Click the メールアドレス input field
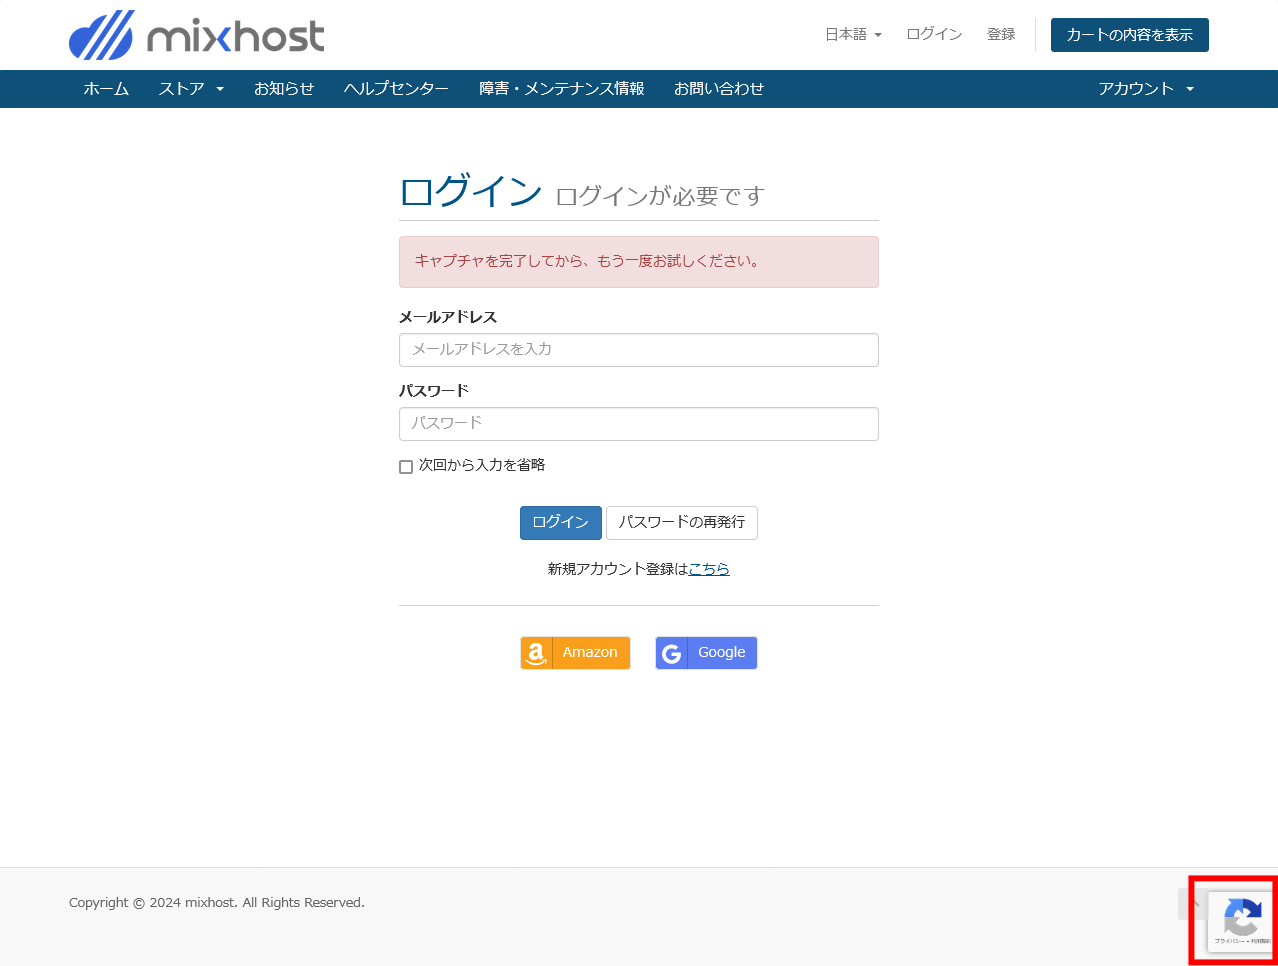Viewport: 1278px width, 966px height. [x=638, y=350]
